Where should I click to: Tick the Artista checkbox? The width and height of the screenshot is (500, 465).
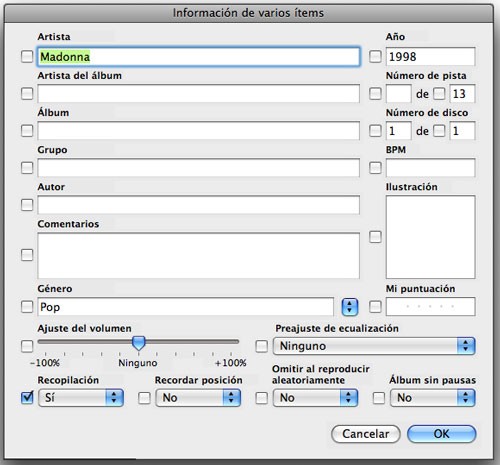27,56
